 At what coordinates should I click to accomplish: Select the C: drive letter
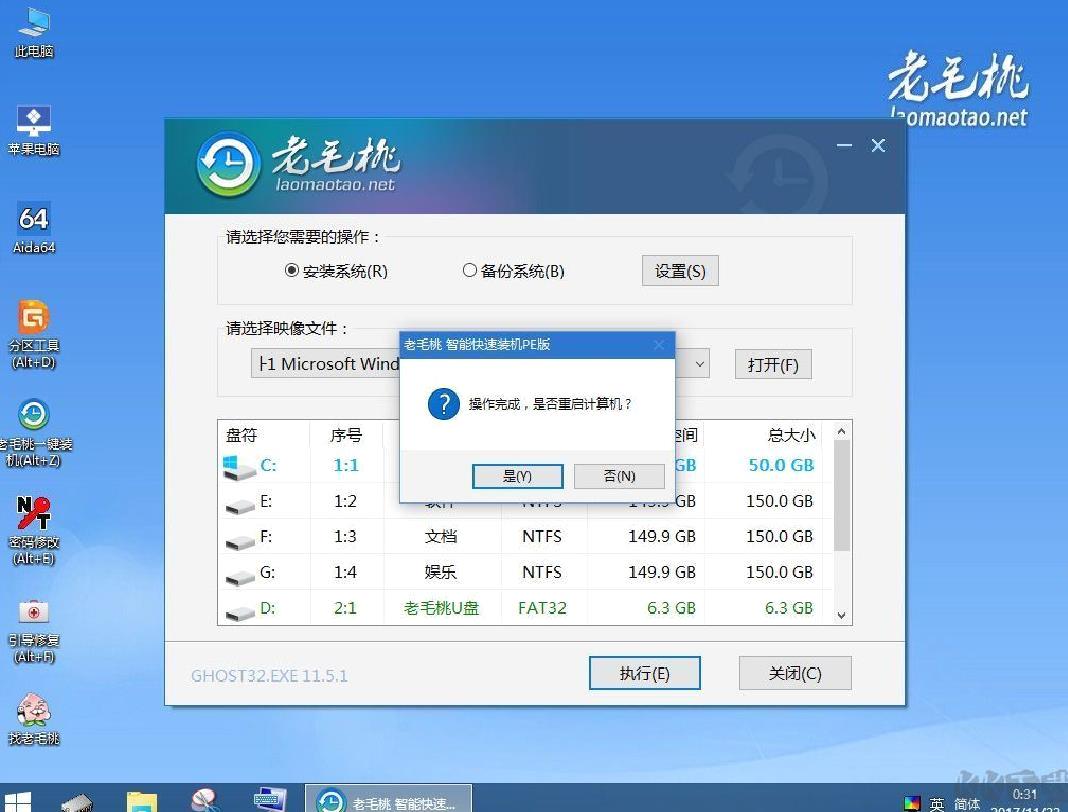[268, 465]
